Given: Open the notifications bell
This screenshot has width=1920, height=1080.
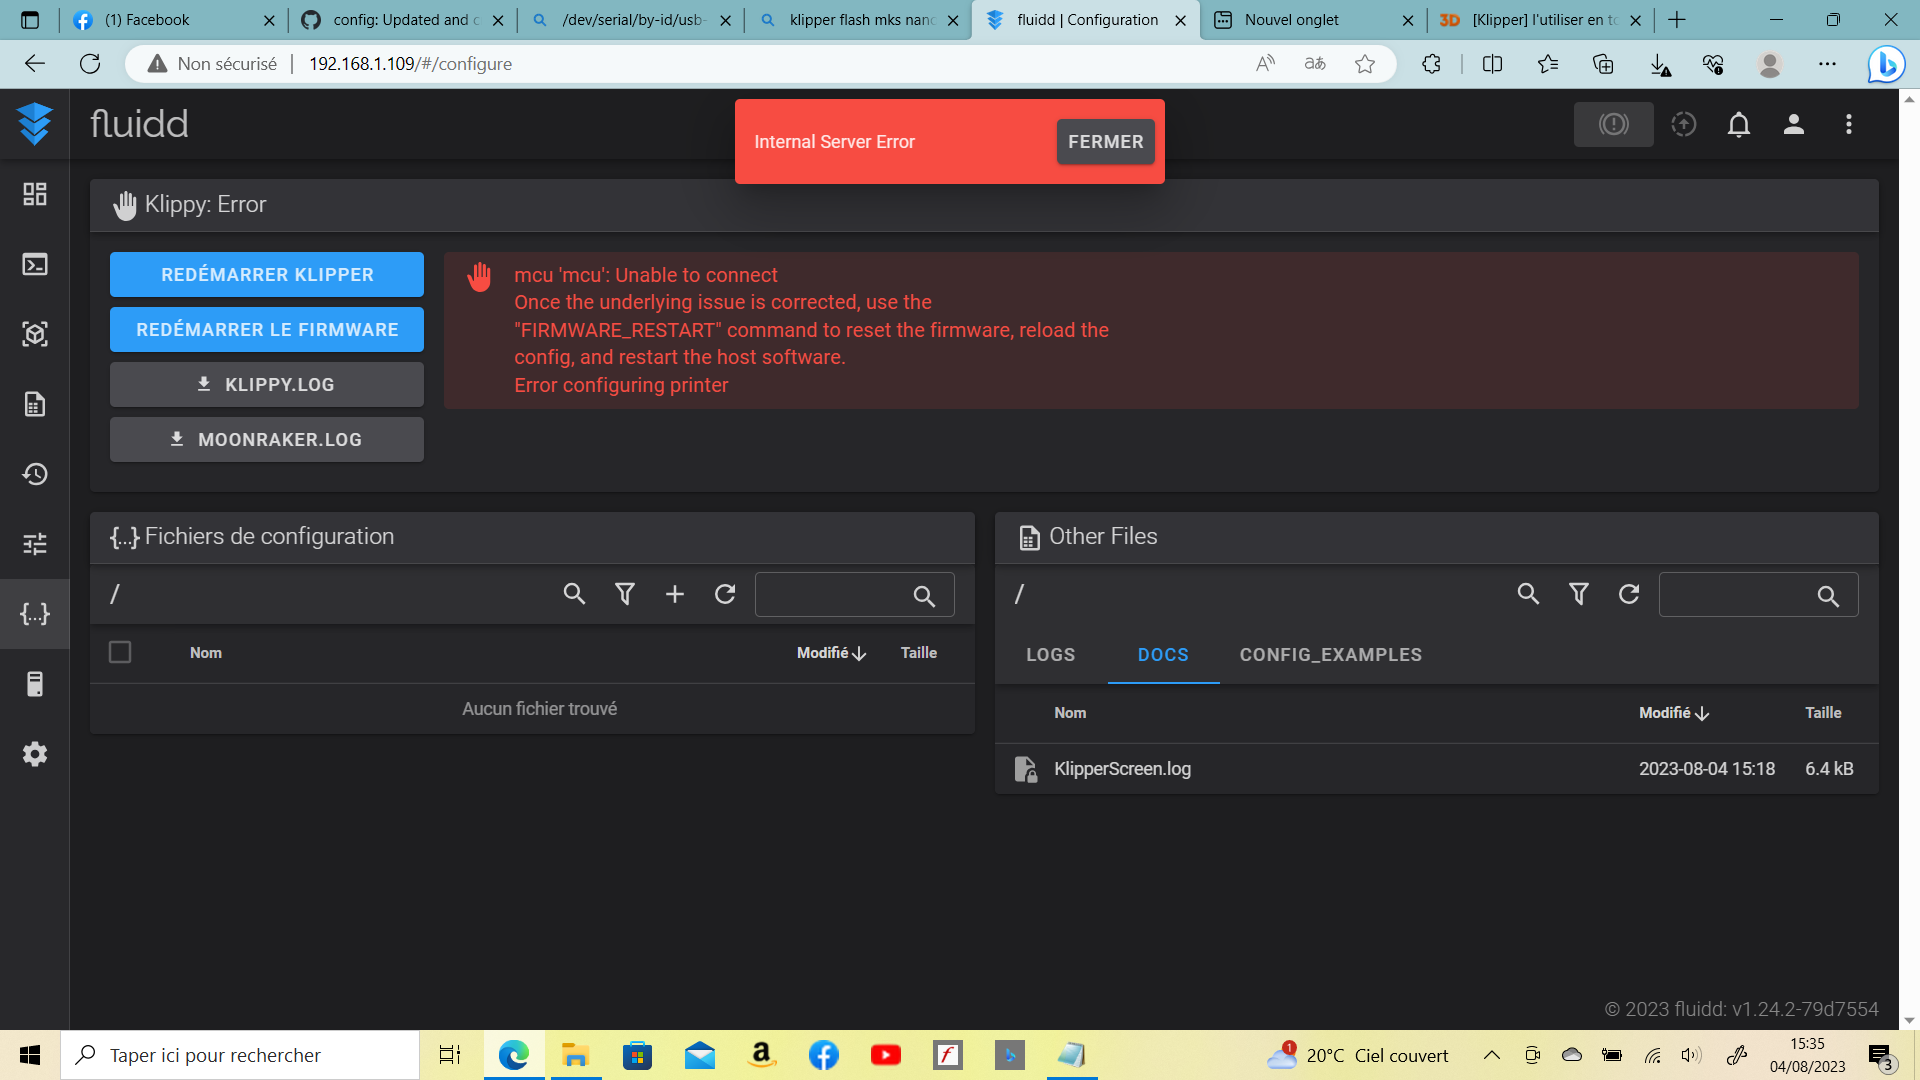Looking at the screenshot, I should pos(1739,124).
